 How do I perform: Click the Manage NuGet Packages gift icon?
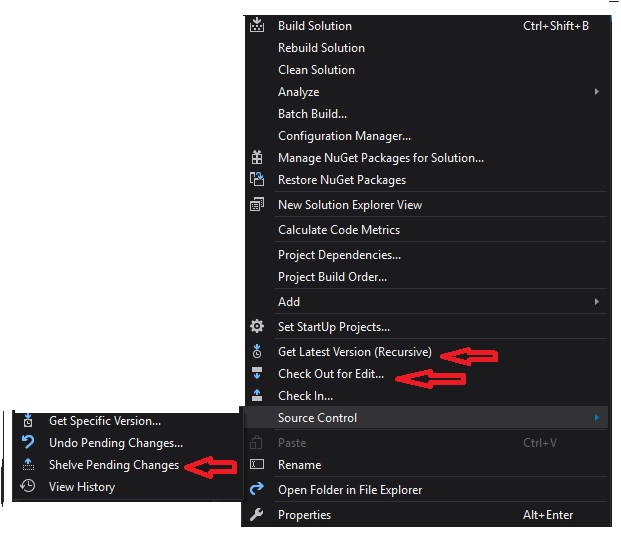tap(257, 157)
